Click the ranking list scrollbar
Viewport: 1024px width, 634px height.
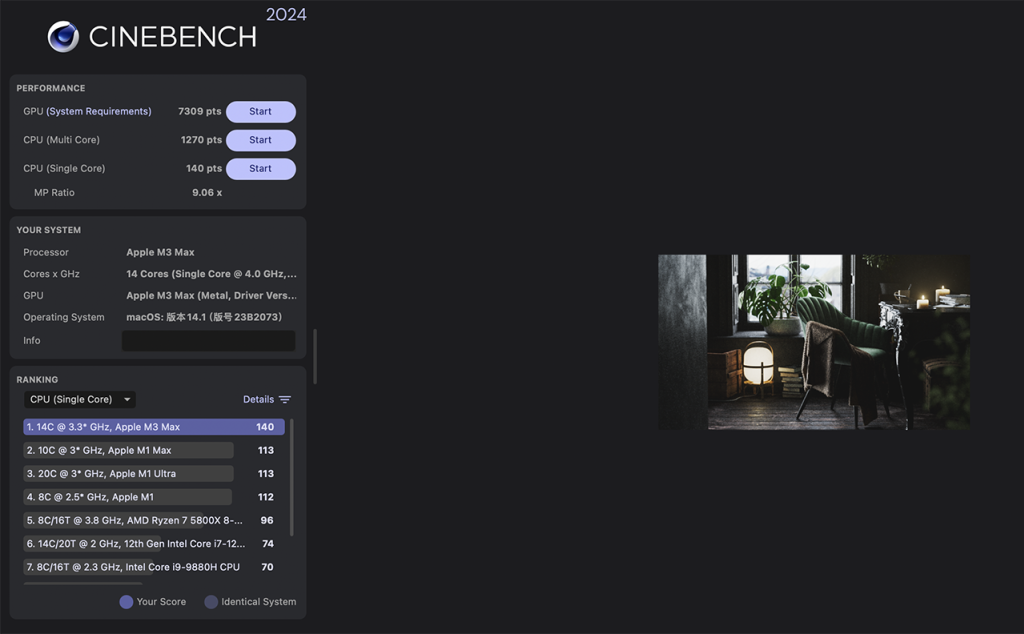pyautogui.click(x=291, y=477)
